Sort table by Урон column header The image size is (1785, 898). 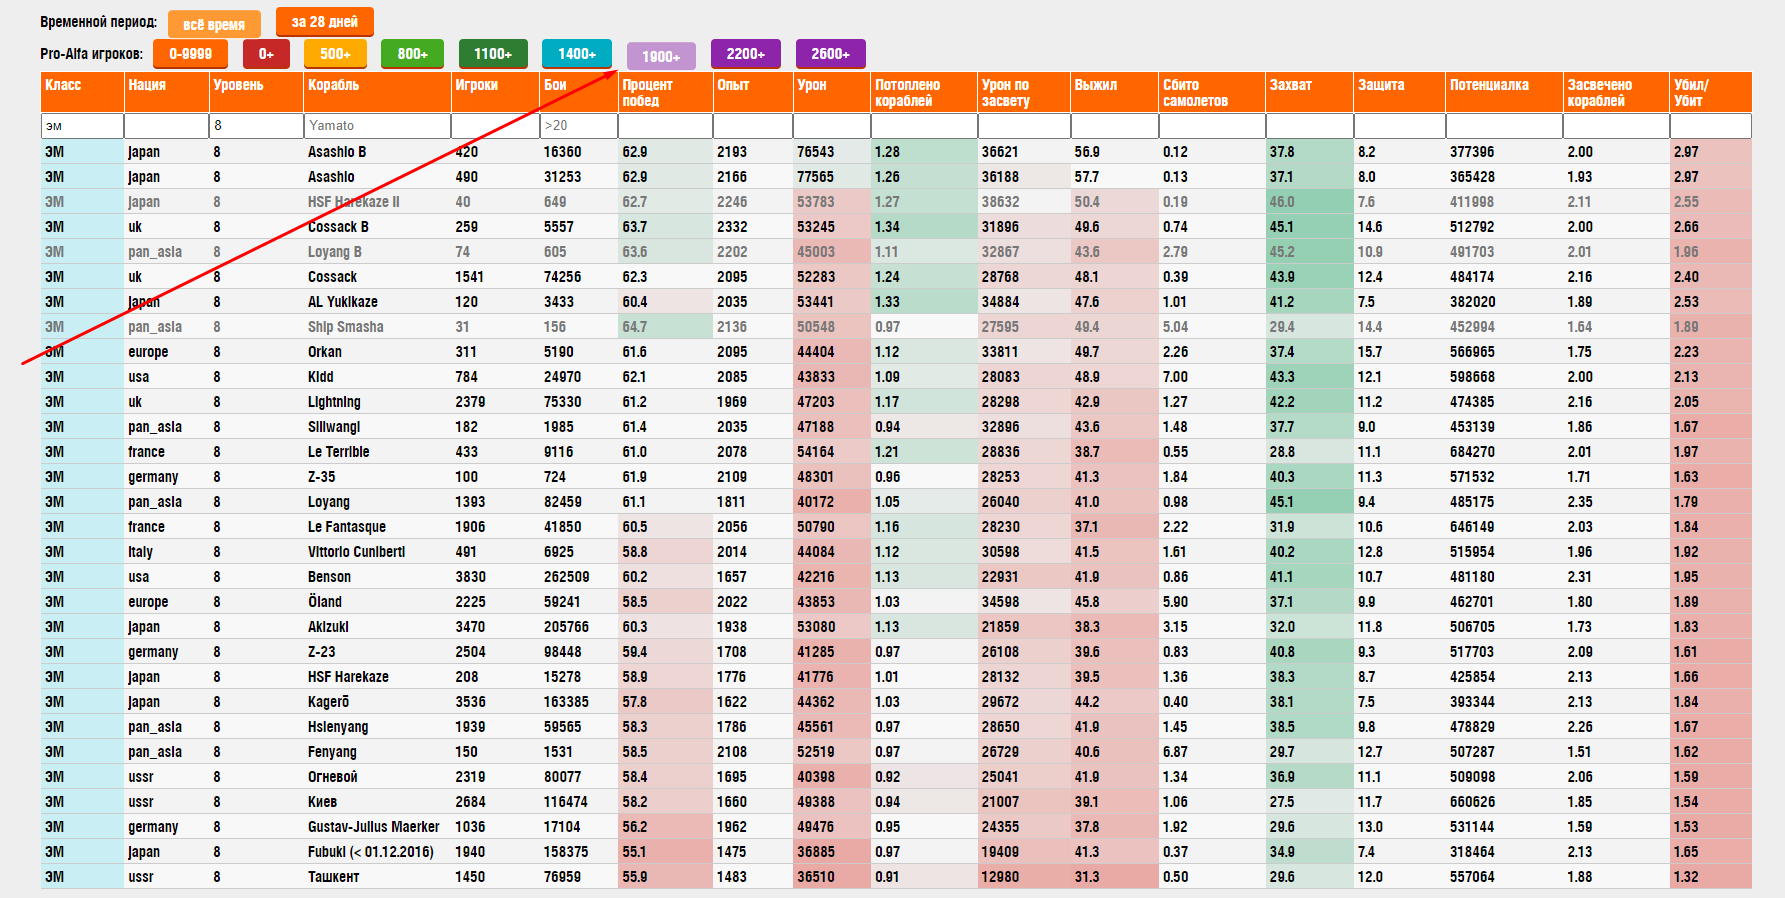(x=831, y=92)
